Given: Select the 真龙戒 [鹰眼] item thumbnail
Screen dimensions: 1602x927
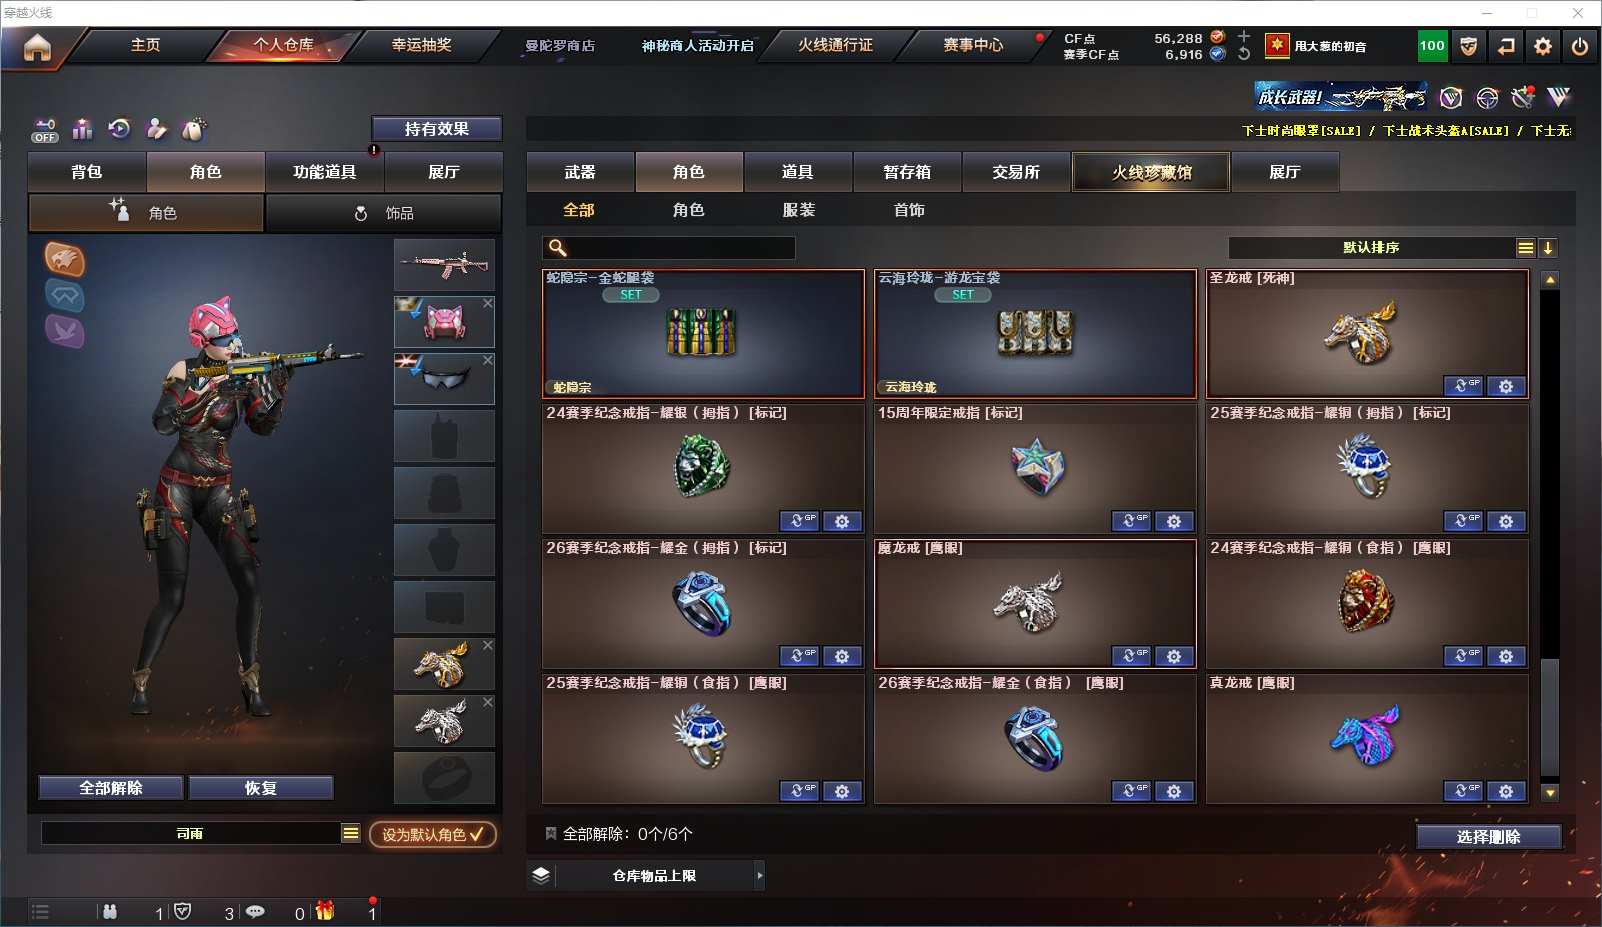Looking at the screenshot, I should (1367, 738).
